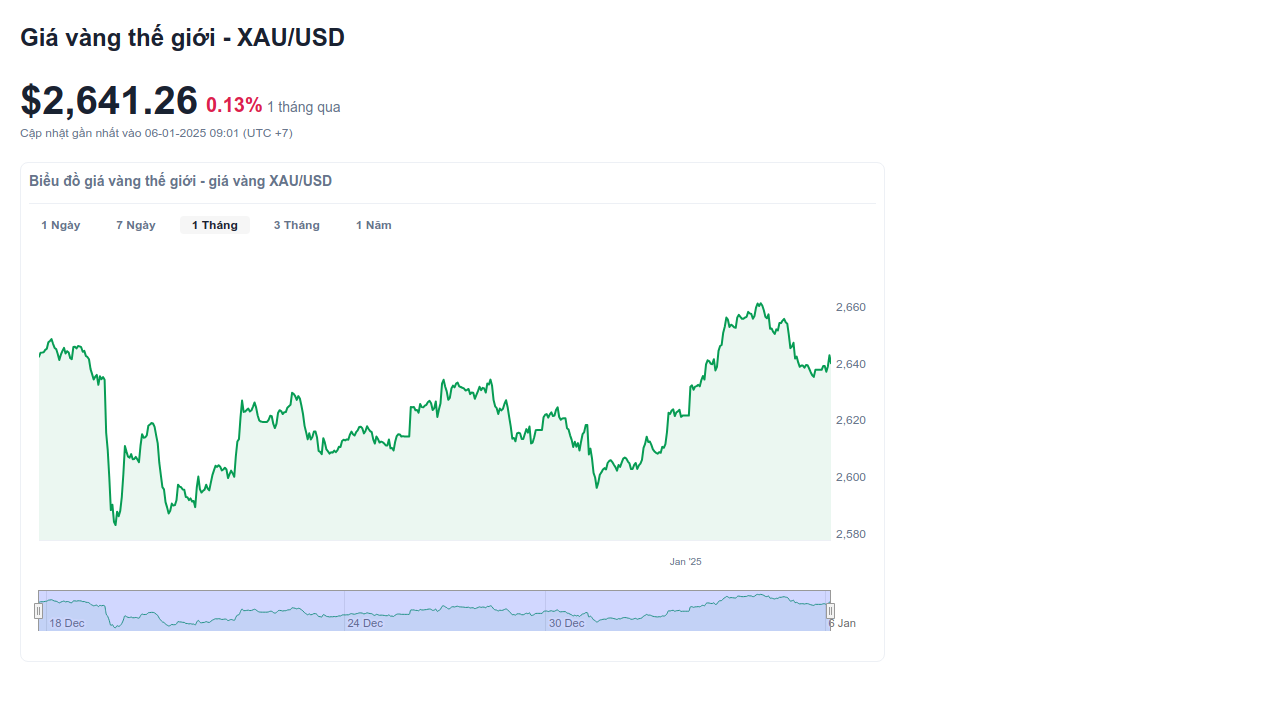Click the active "1 Tháng" range tab
1265x702 pixels.
(215, 225)
